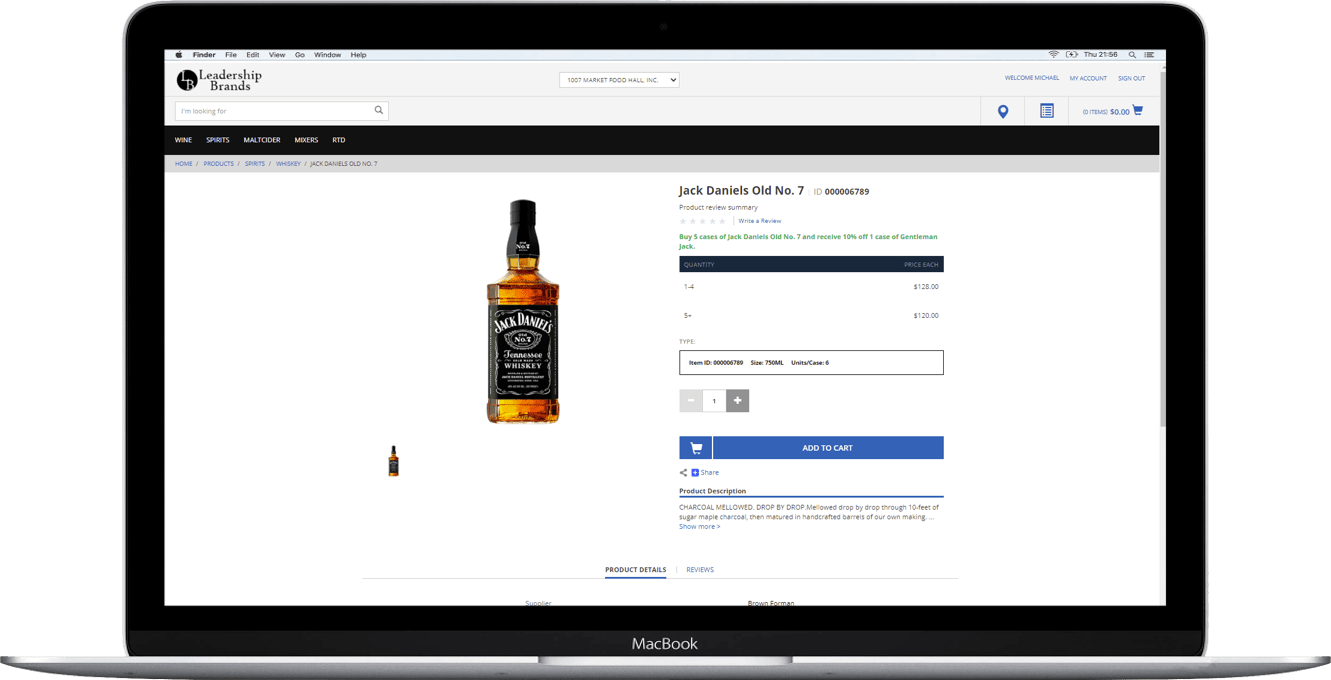Click the shopping cart icon in header
1331x680 pixels.
click(1138, 111)
